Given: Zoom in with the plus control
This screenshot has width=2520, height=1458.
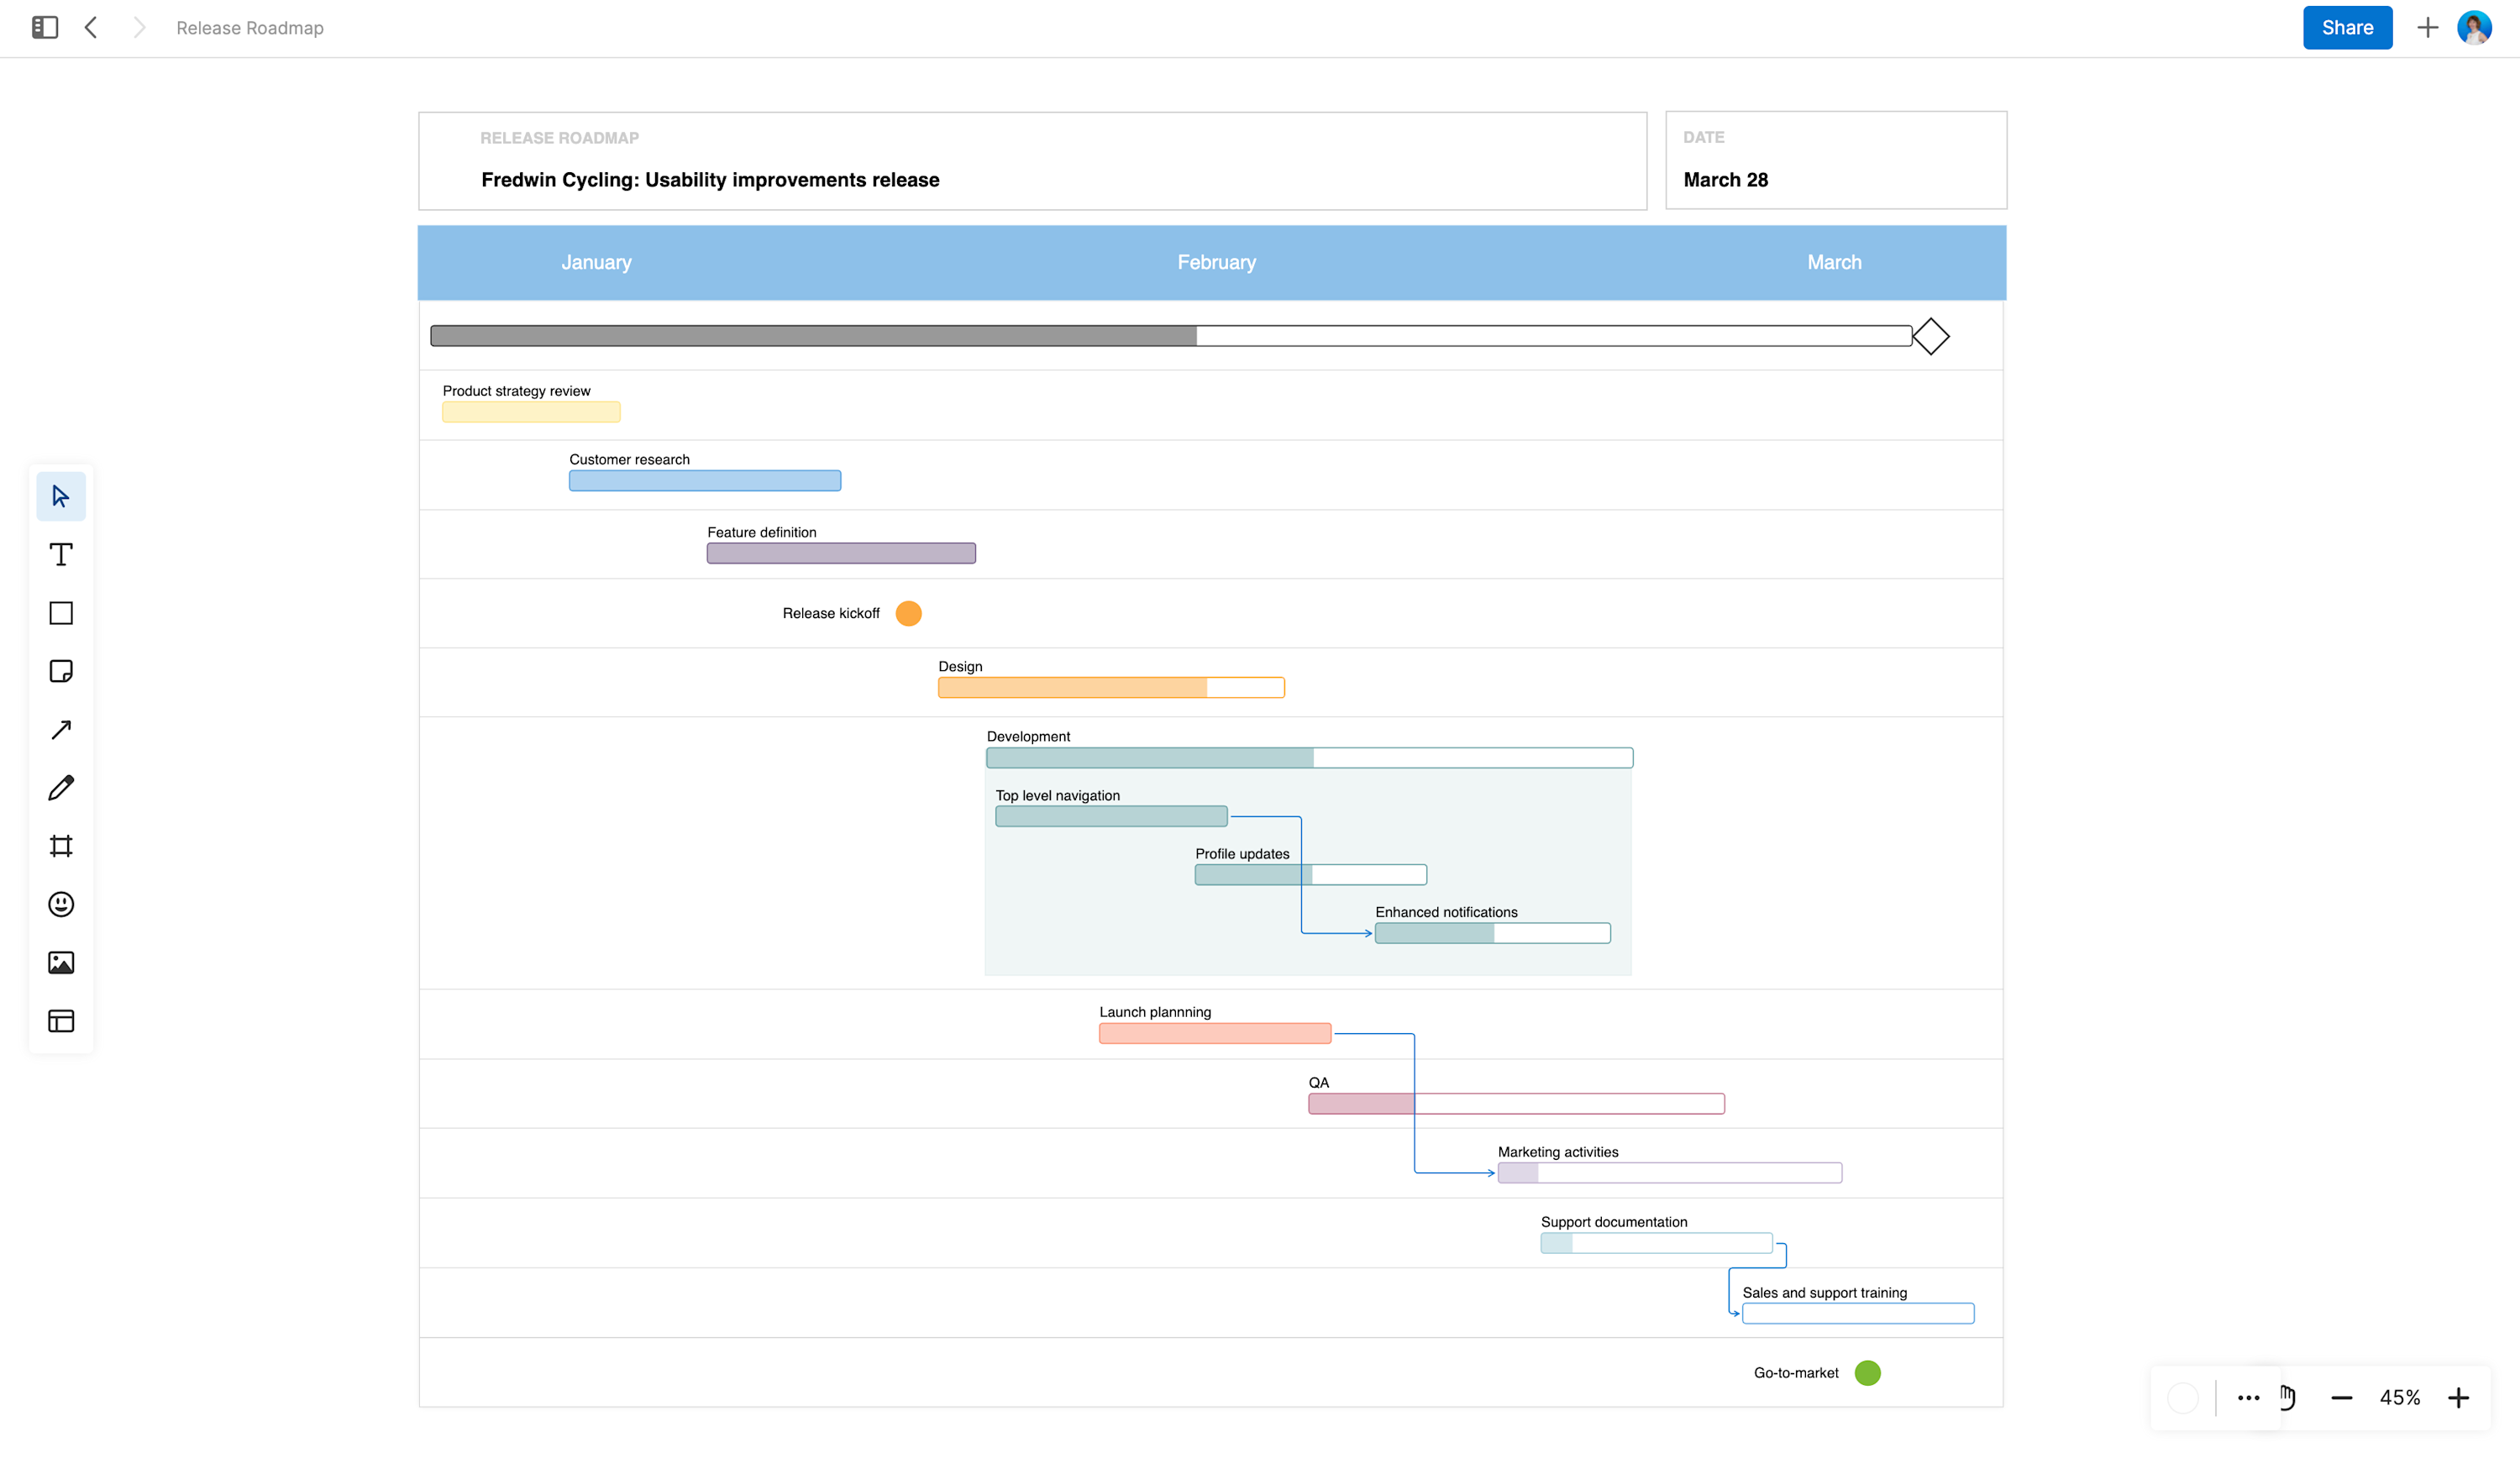Looking at the screenshot, I should [2457, 1397].
